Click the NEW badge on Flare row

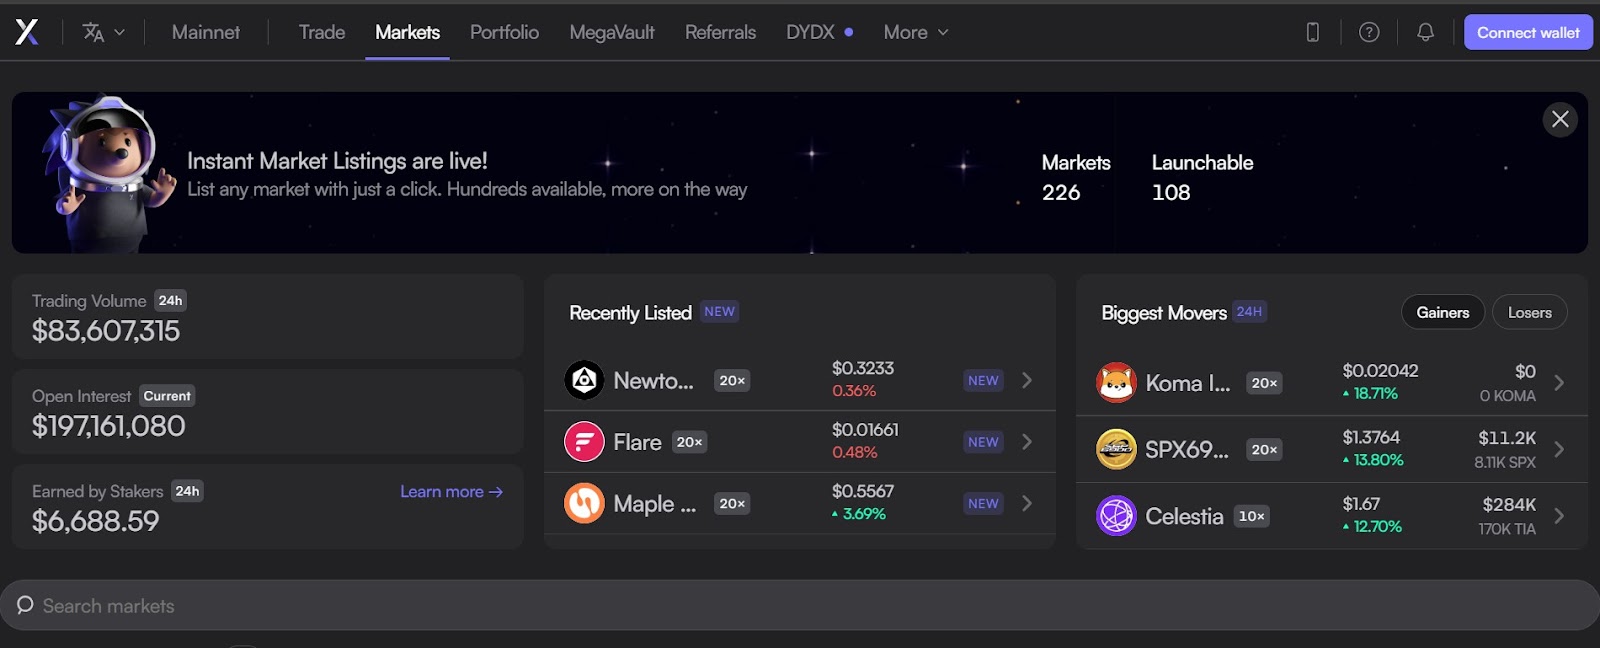[983, 442]
